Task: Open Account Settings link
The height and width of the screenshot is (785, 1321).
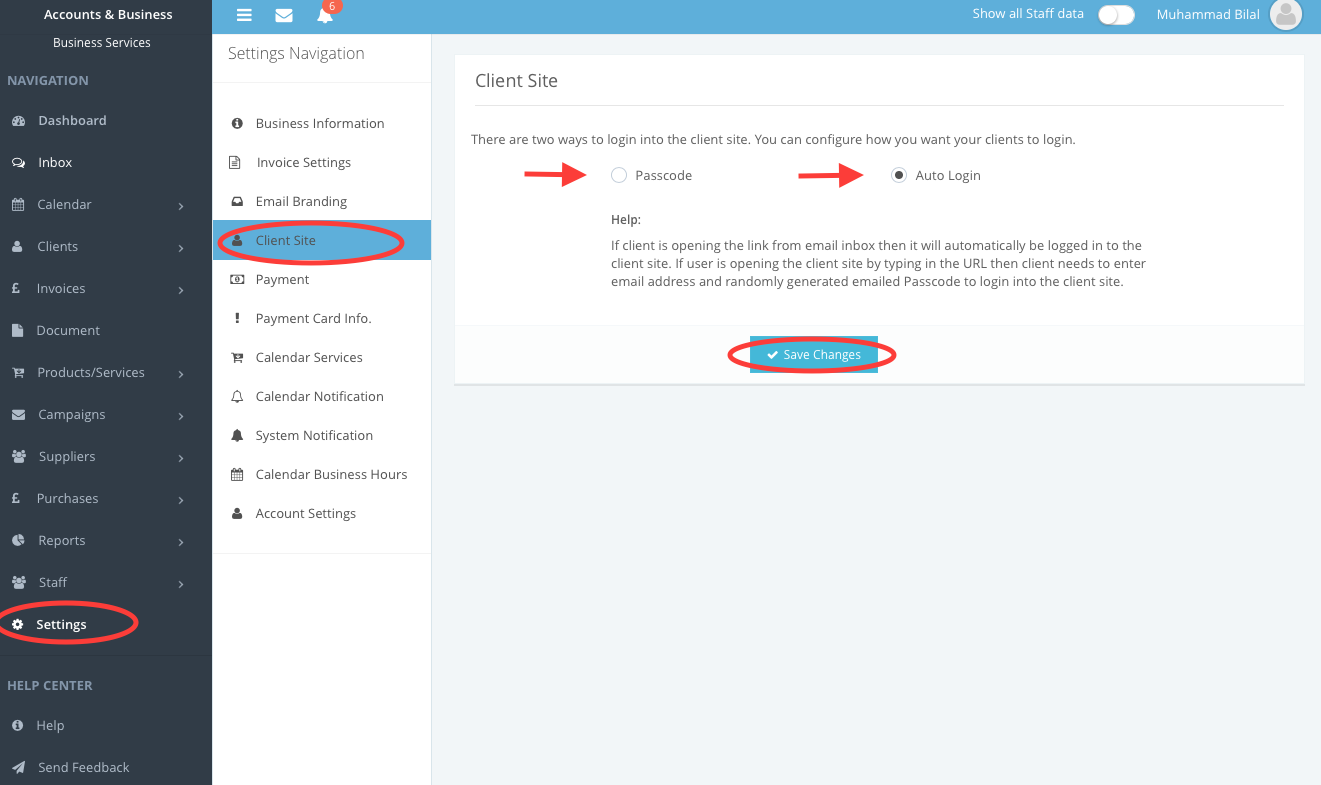Action: (305, 514)
